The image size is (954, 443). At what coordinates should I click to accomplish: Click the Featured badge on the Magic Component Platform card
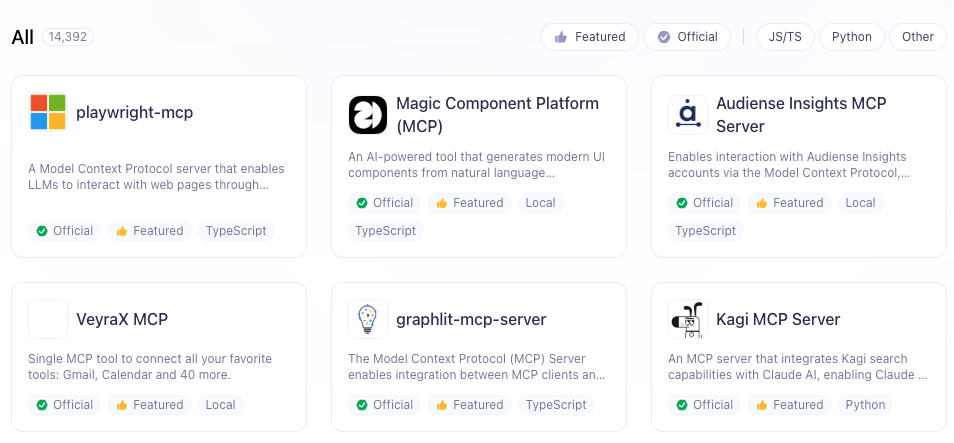point(470,203)
